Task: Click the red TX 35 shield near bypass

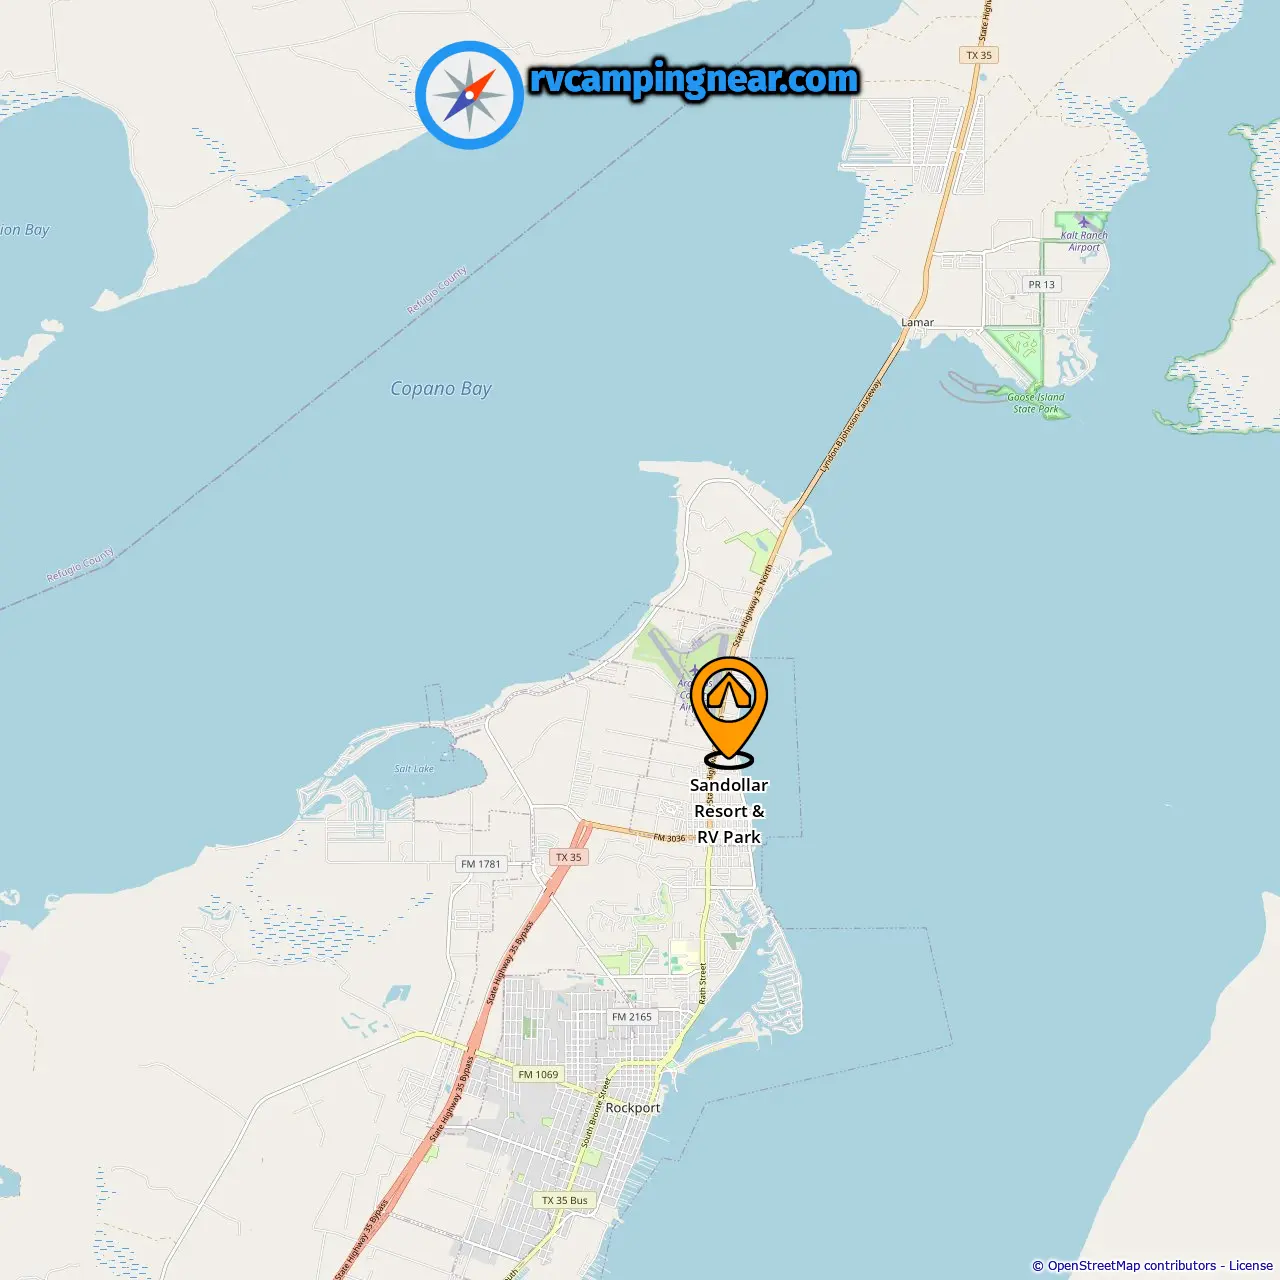Action: [x=569, y=857]
